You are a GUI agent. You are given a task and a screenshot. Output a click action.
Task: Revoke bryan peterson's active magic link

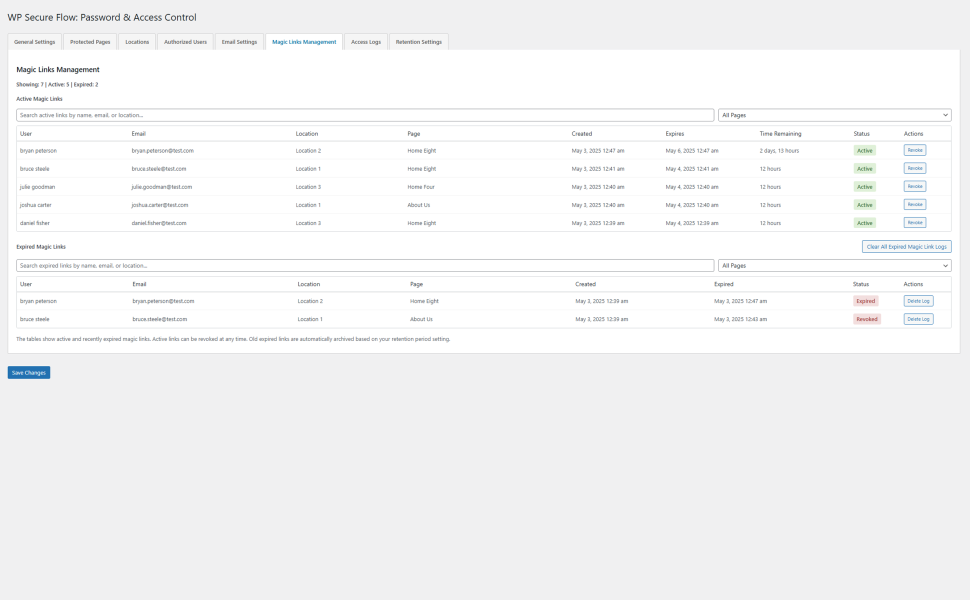tap(914, 150)
